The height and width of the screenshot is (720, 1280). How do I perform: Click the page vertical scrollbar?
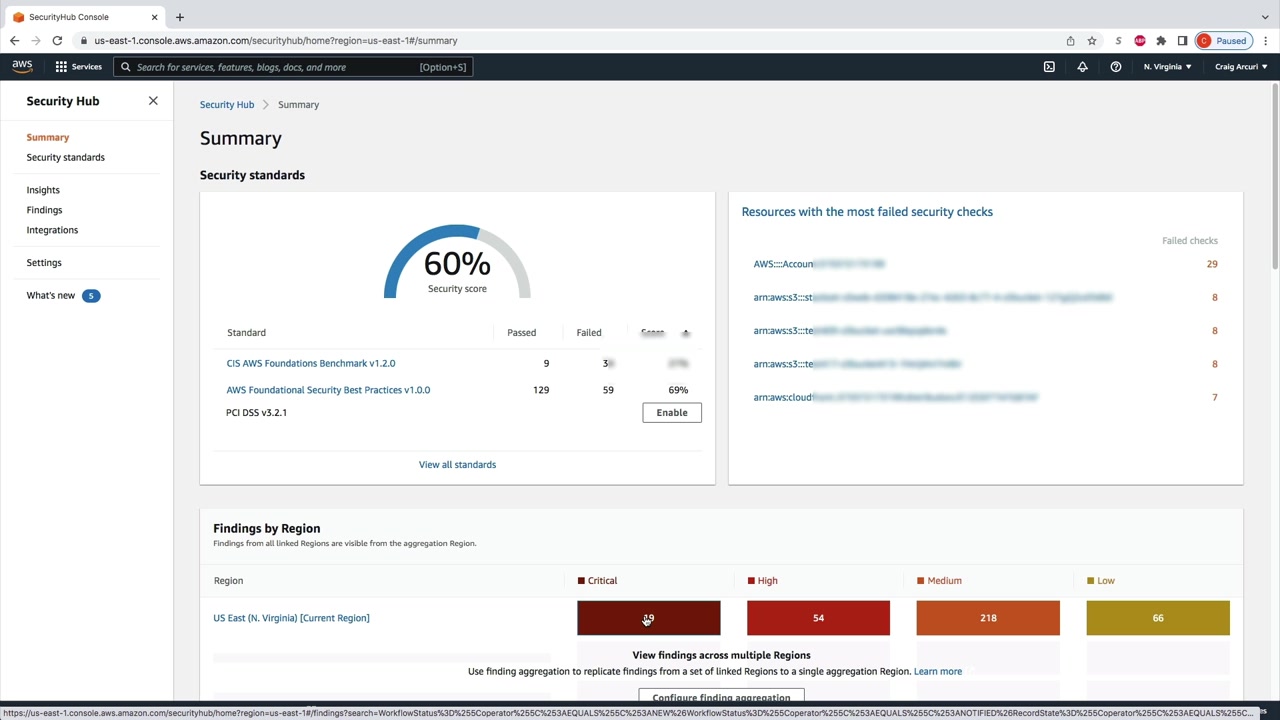(x=1275, y=175)
